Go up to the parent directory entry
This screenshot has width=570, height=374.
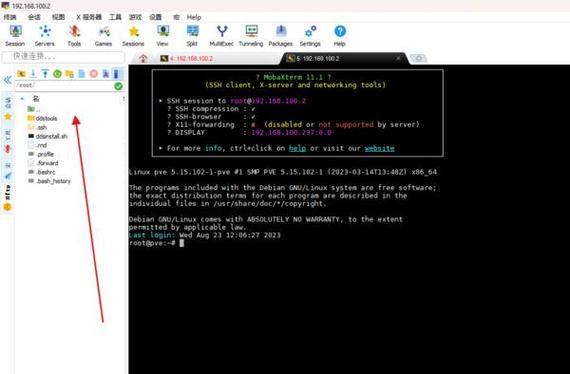tap(33, 109)
